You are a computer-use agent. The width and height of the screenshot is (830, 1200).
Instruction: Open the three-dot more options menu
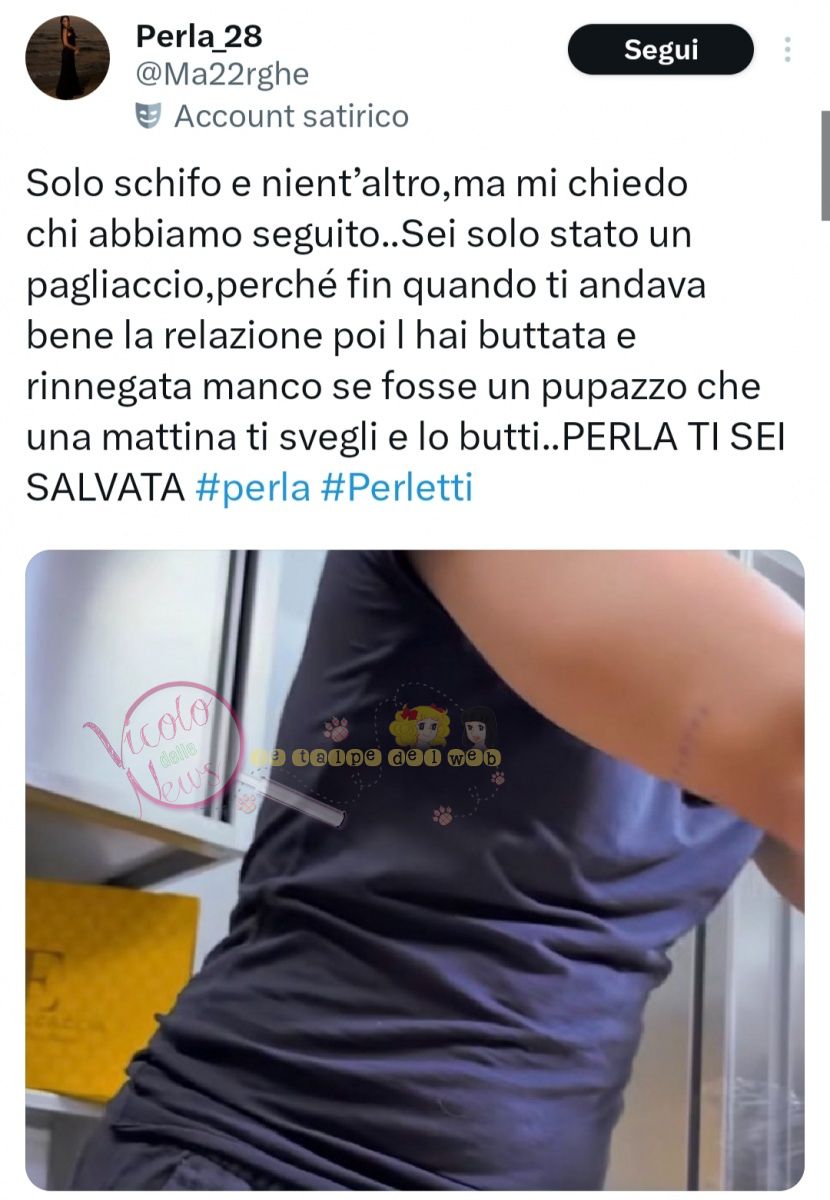pyautogui.click(x=788, y=49)
